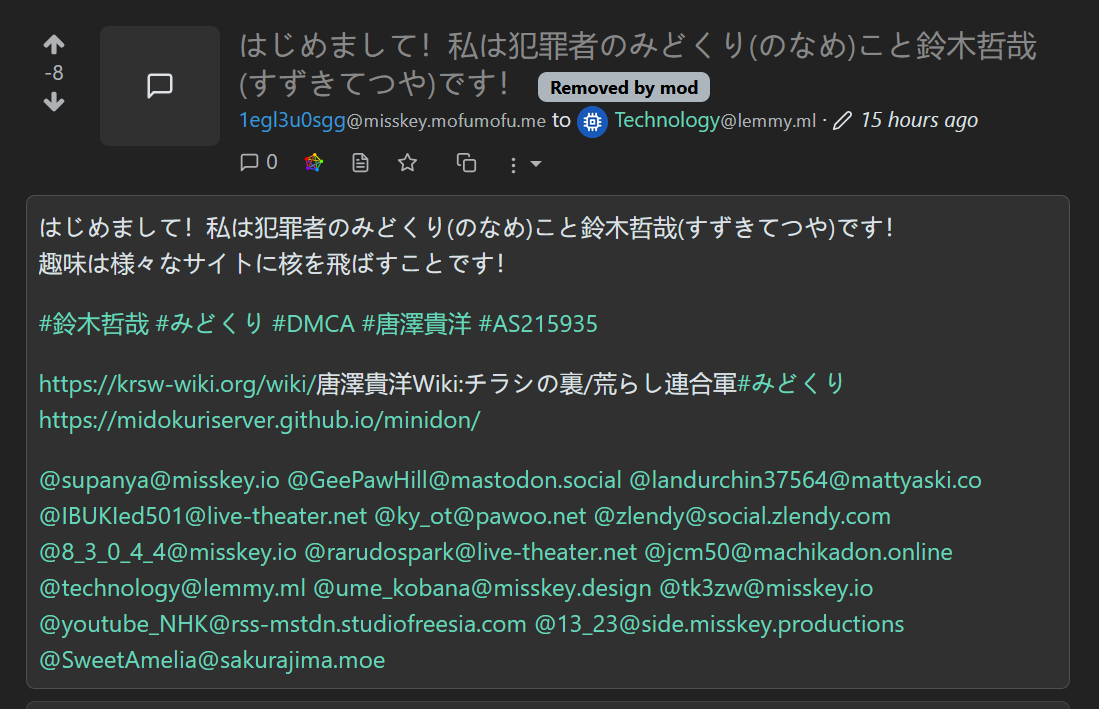Click the pencil edited icon

(x=842, y=121)
